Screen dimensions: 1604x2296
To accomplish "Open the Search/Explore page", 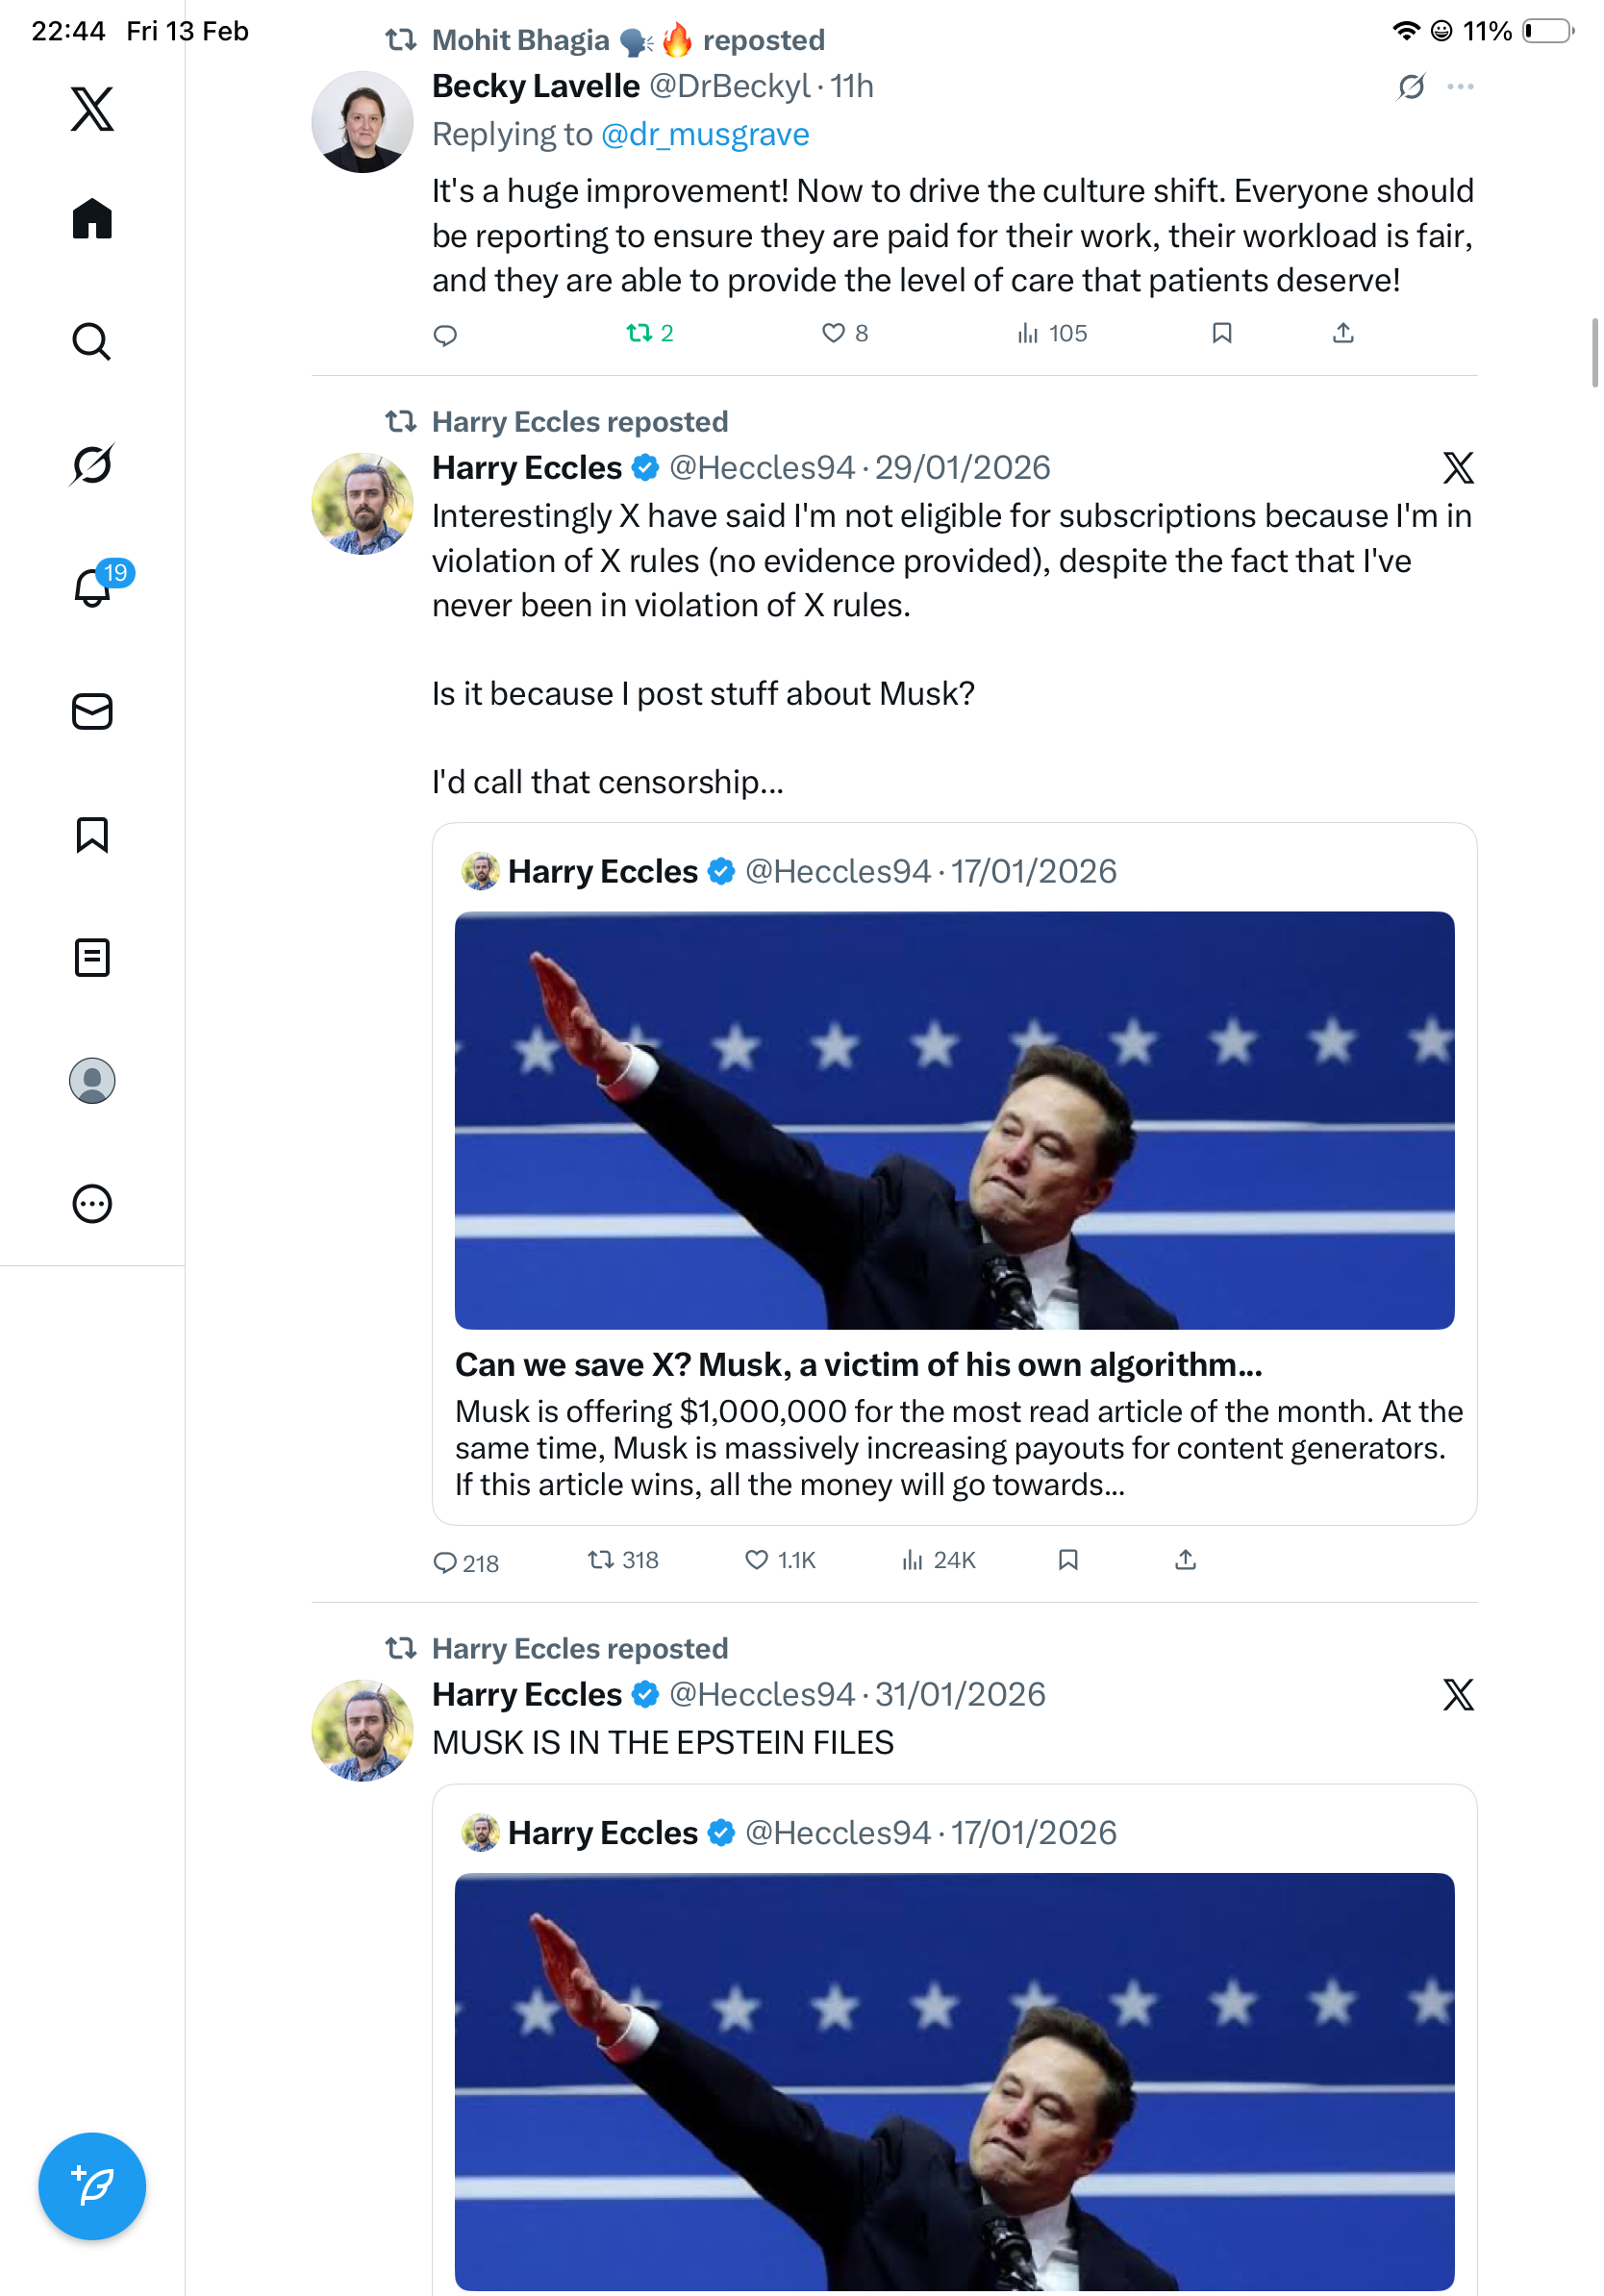I will point(92,342).
